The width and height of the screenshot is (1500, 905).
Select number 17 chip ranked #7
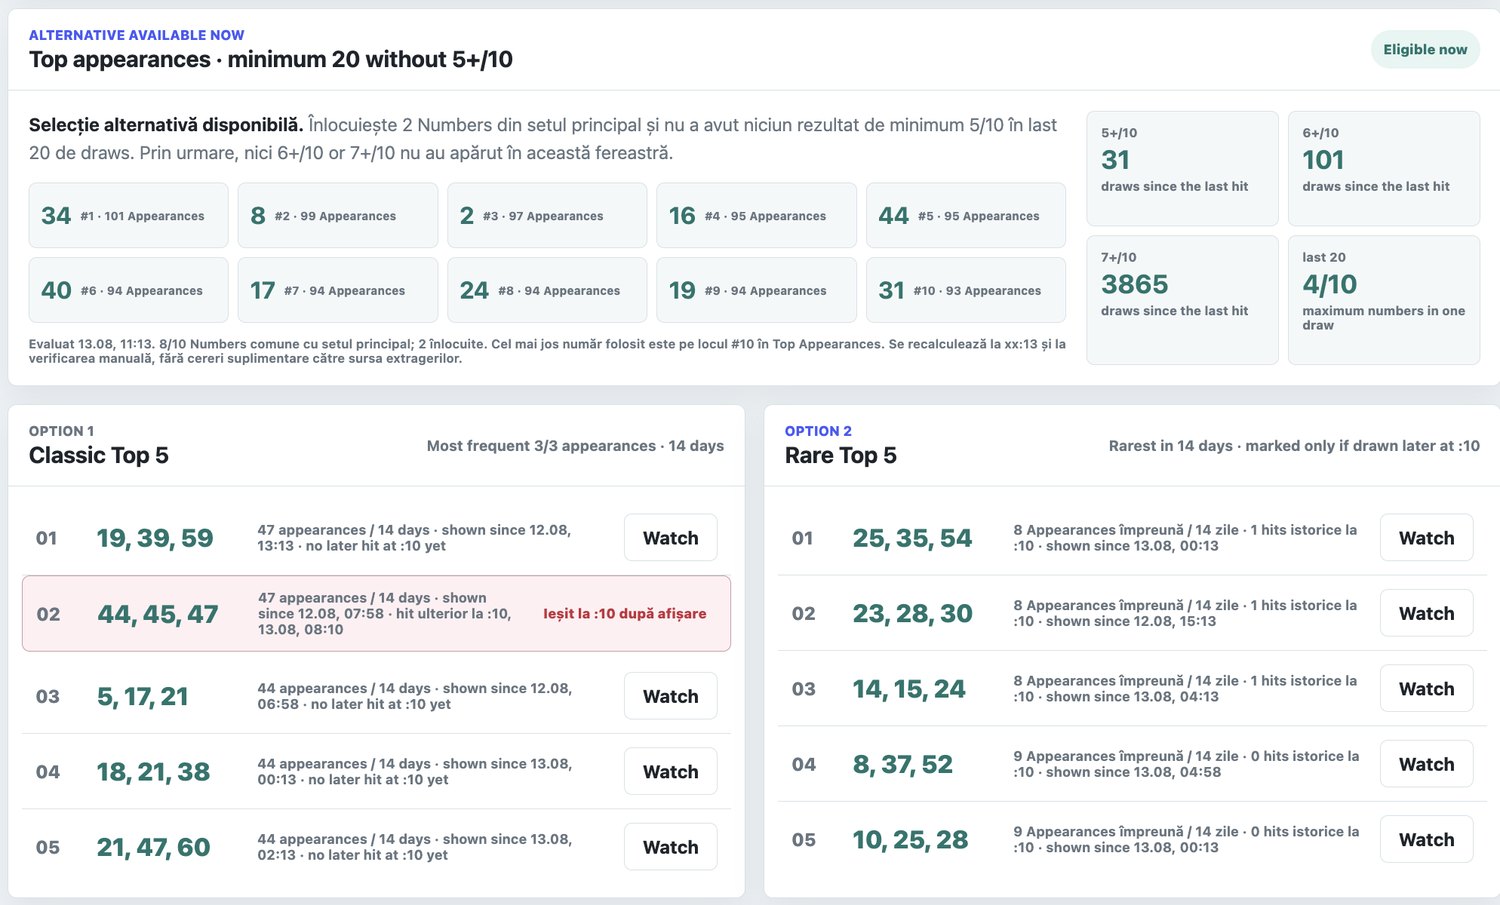click(x=338, y=290)
